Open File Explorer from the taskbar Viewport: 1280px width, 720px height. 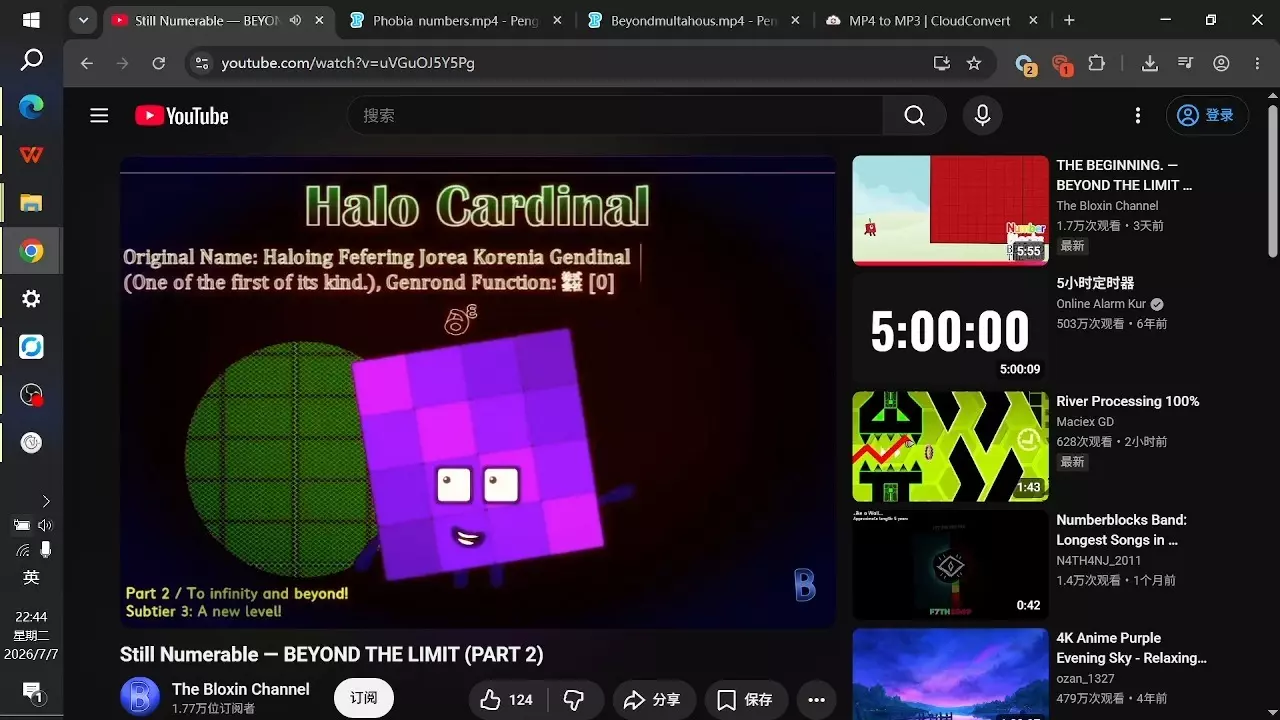(x=32, y=203)
